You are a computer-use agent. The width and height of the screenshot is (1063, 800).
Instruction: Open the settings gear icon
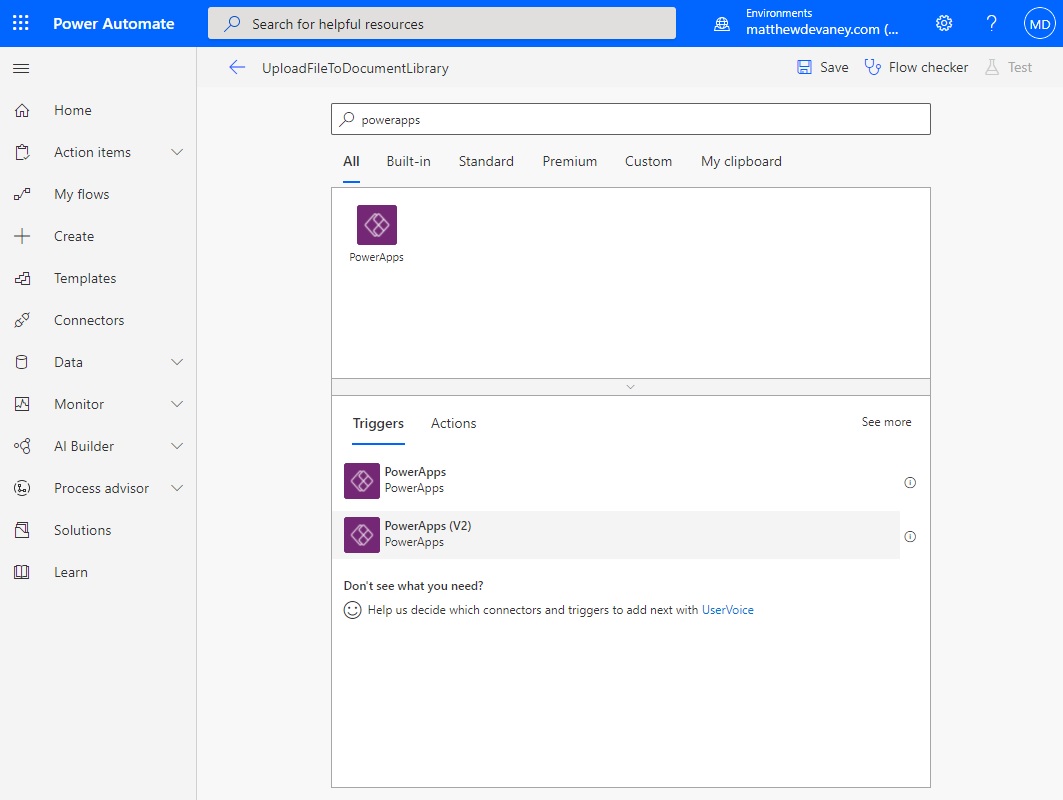[x=944, y=23]
